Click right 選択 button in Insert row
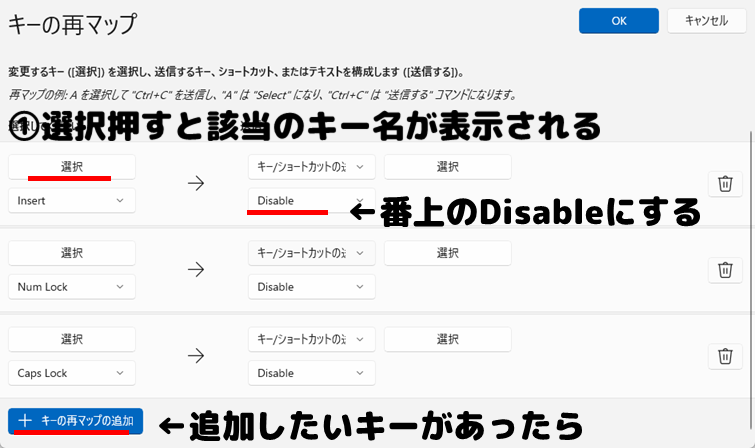Screen dimensions: 755x448 point(447,166)
